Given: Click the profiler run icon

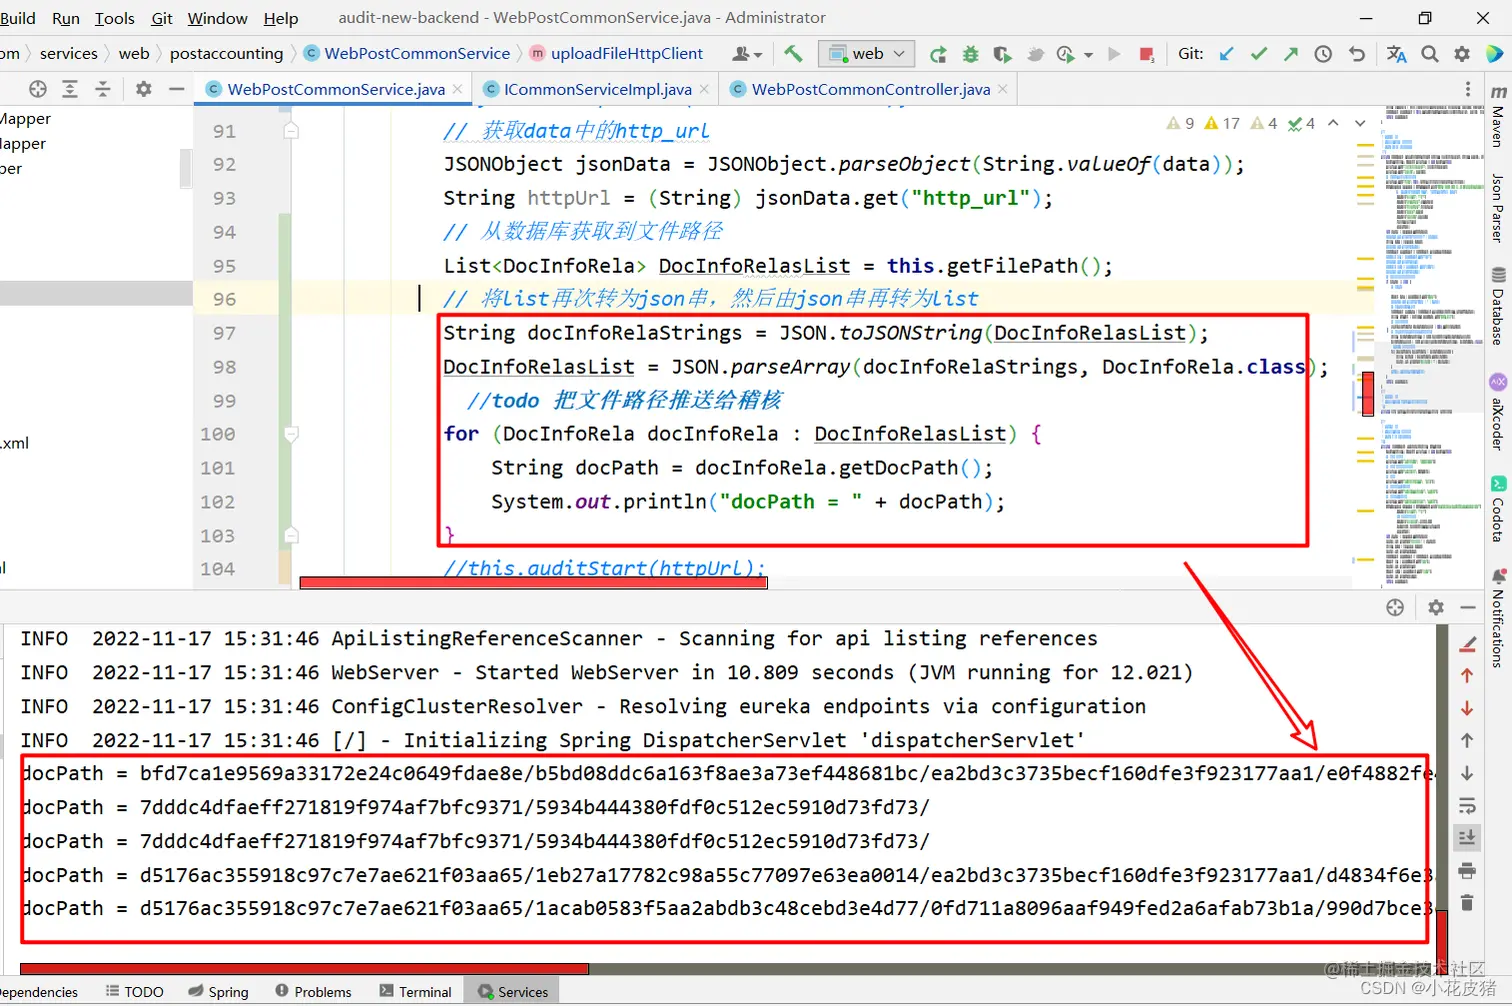Looking at the screenshot, I should 1066,54.
